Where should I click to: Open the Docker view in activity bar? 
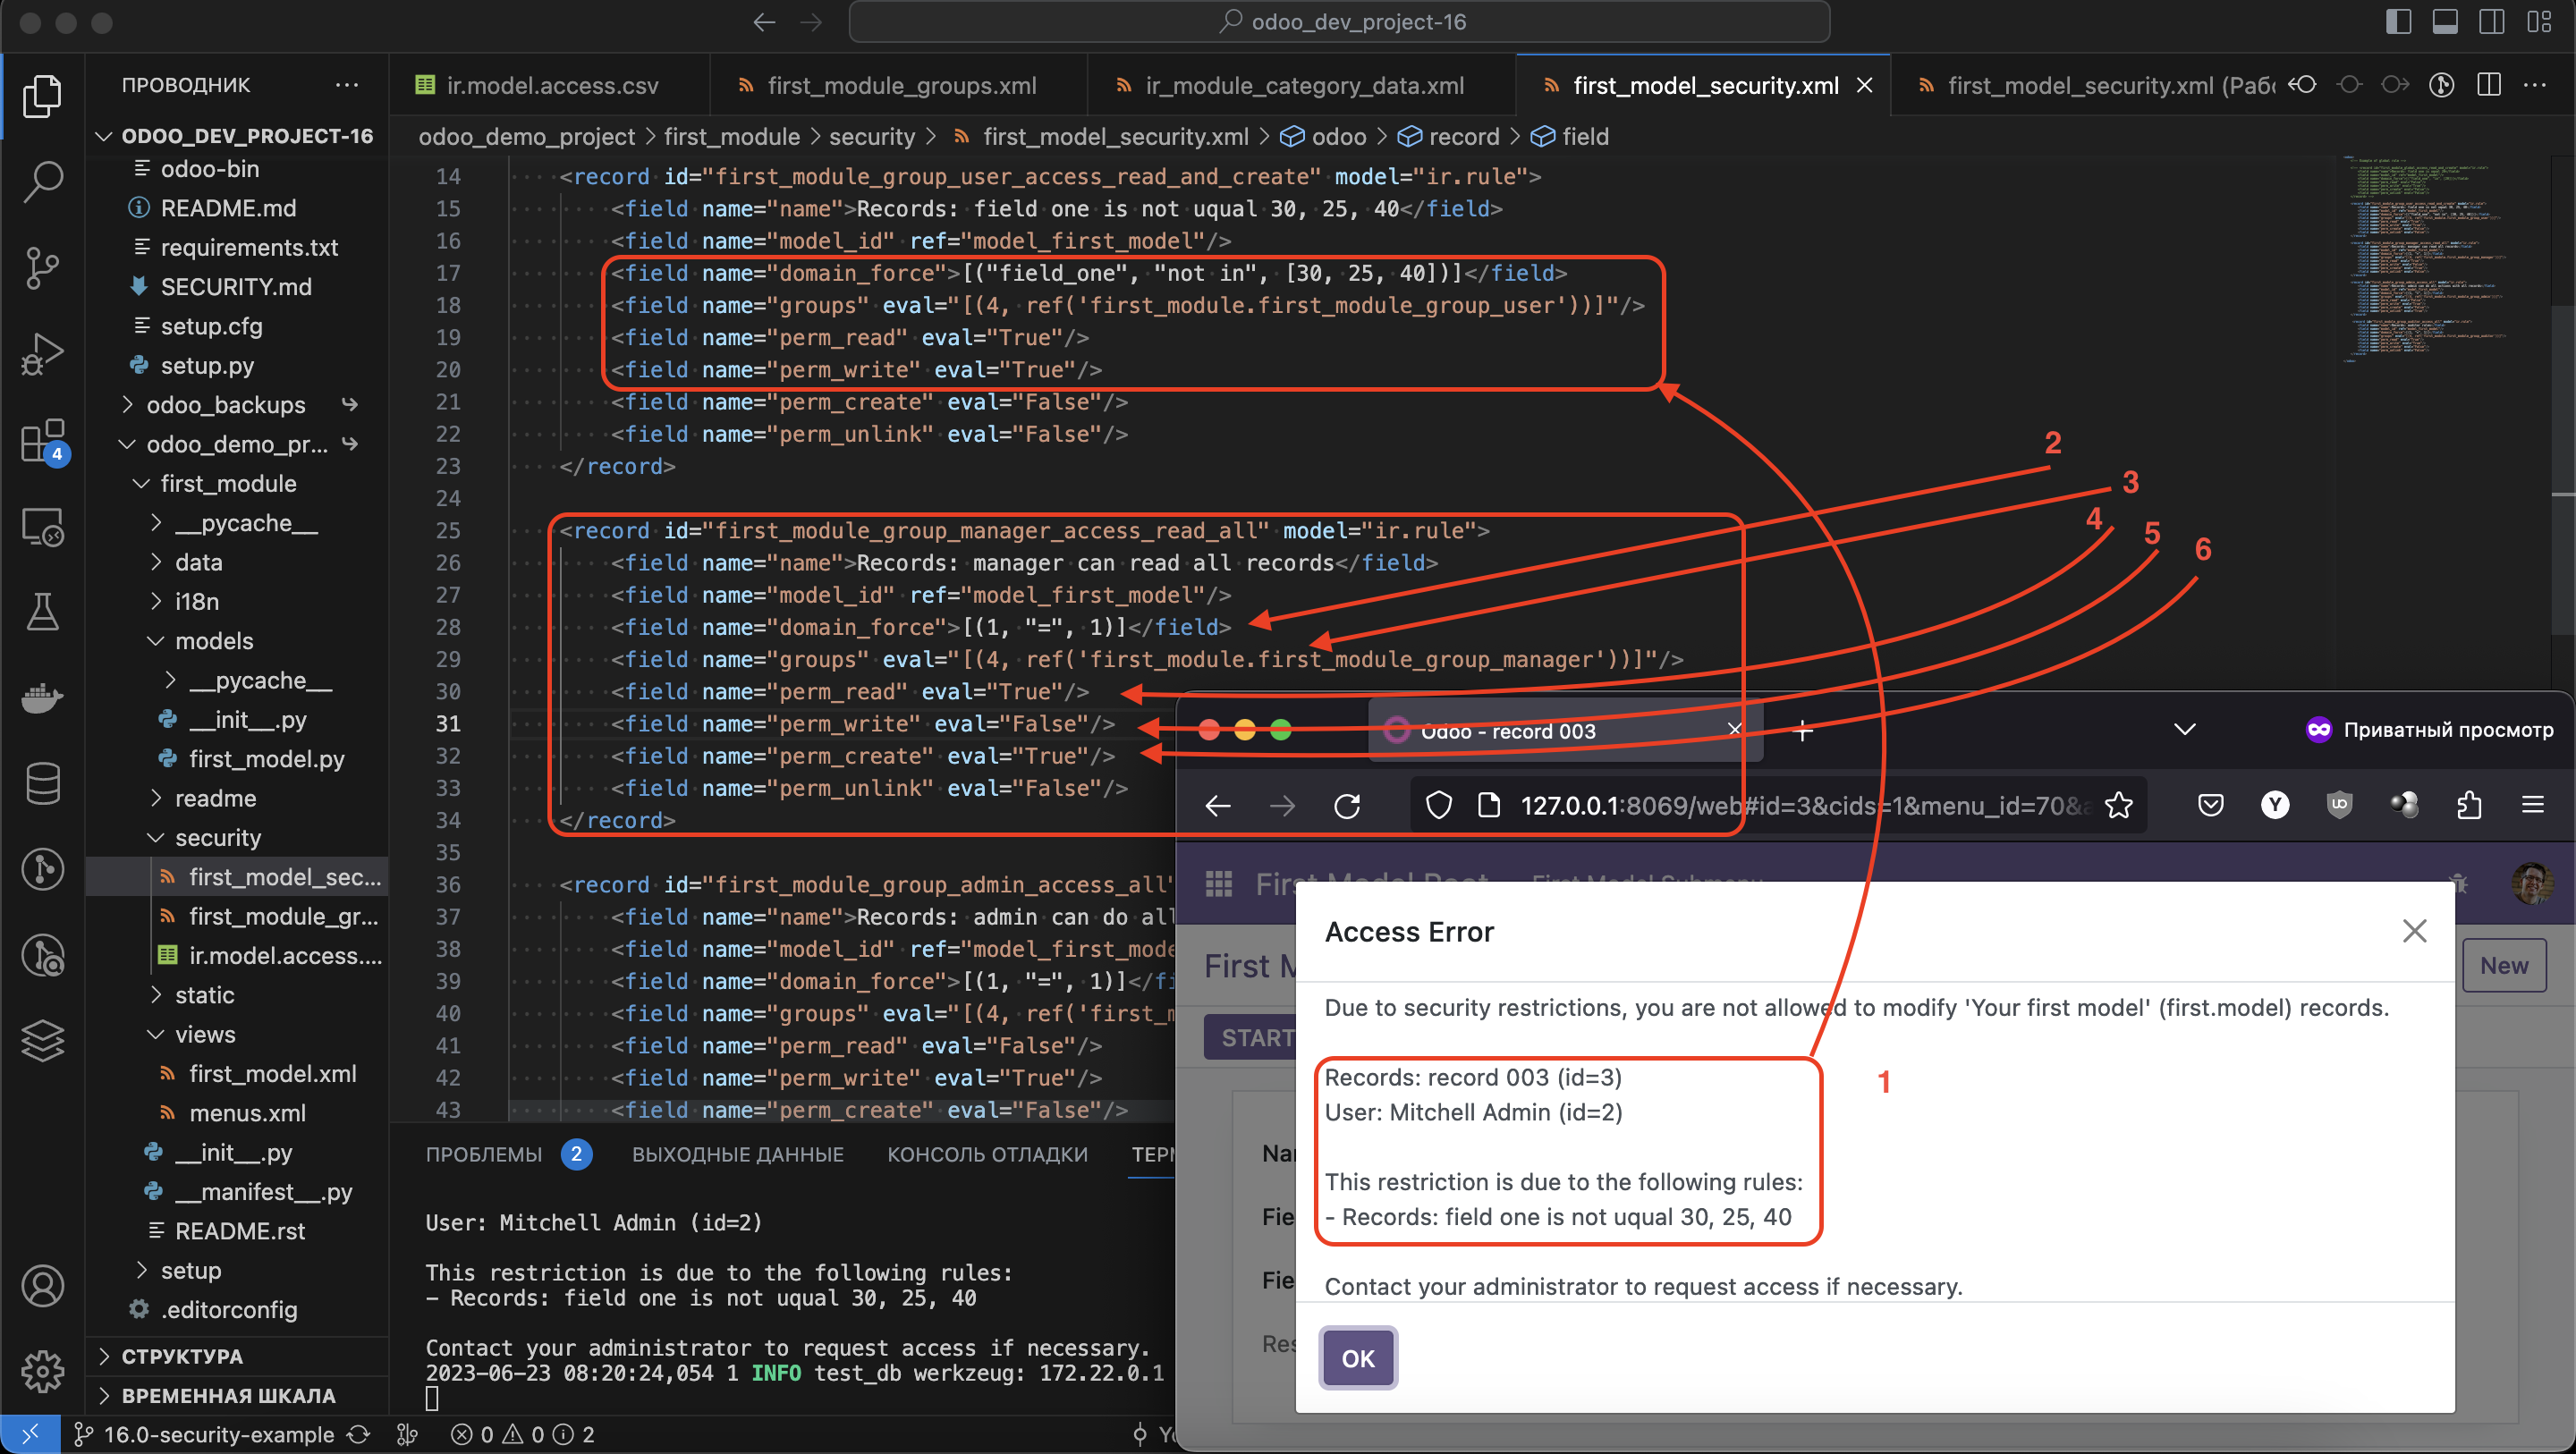[42, 698]
